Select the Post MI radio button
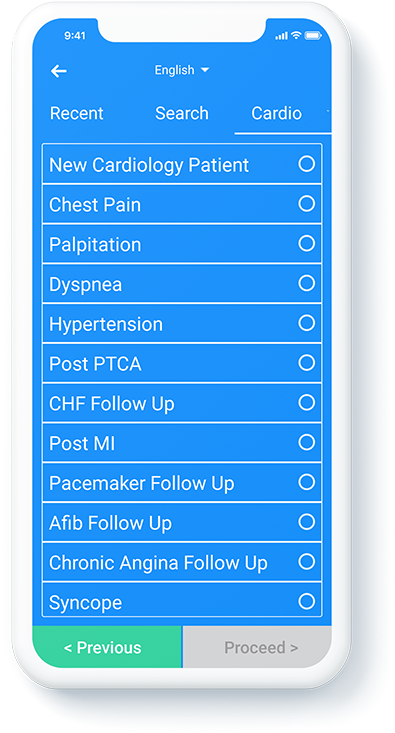 point(307,442)
